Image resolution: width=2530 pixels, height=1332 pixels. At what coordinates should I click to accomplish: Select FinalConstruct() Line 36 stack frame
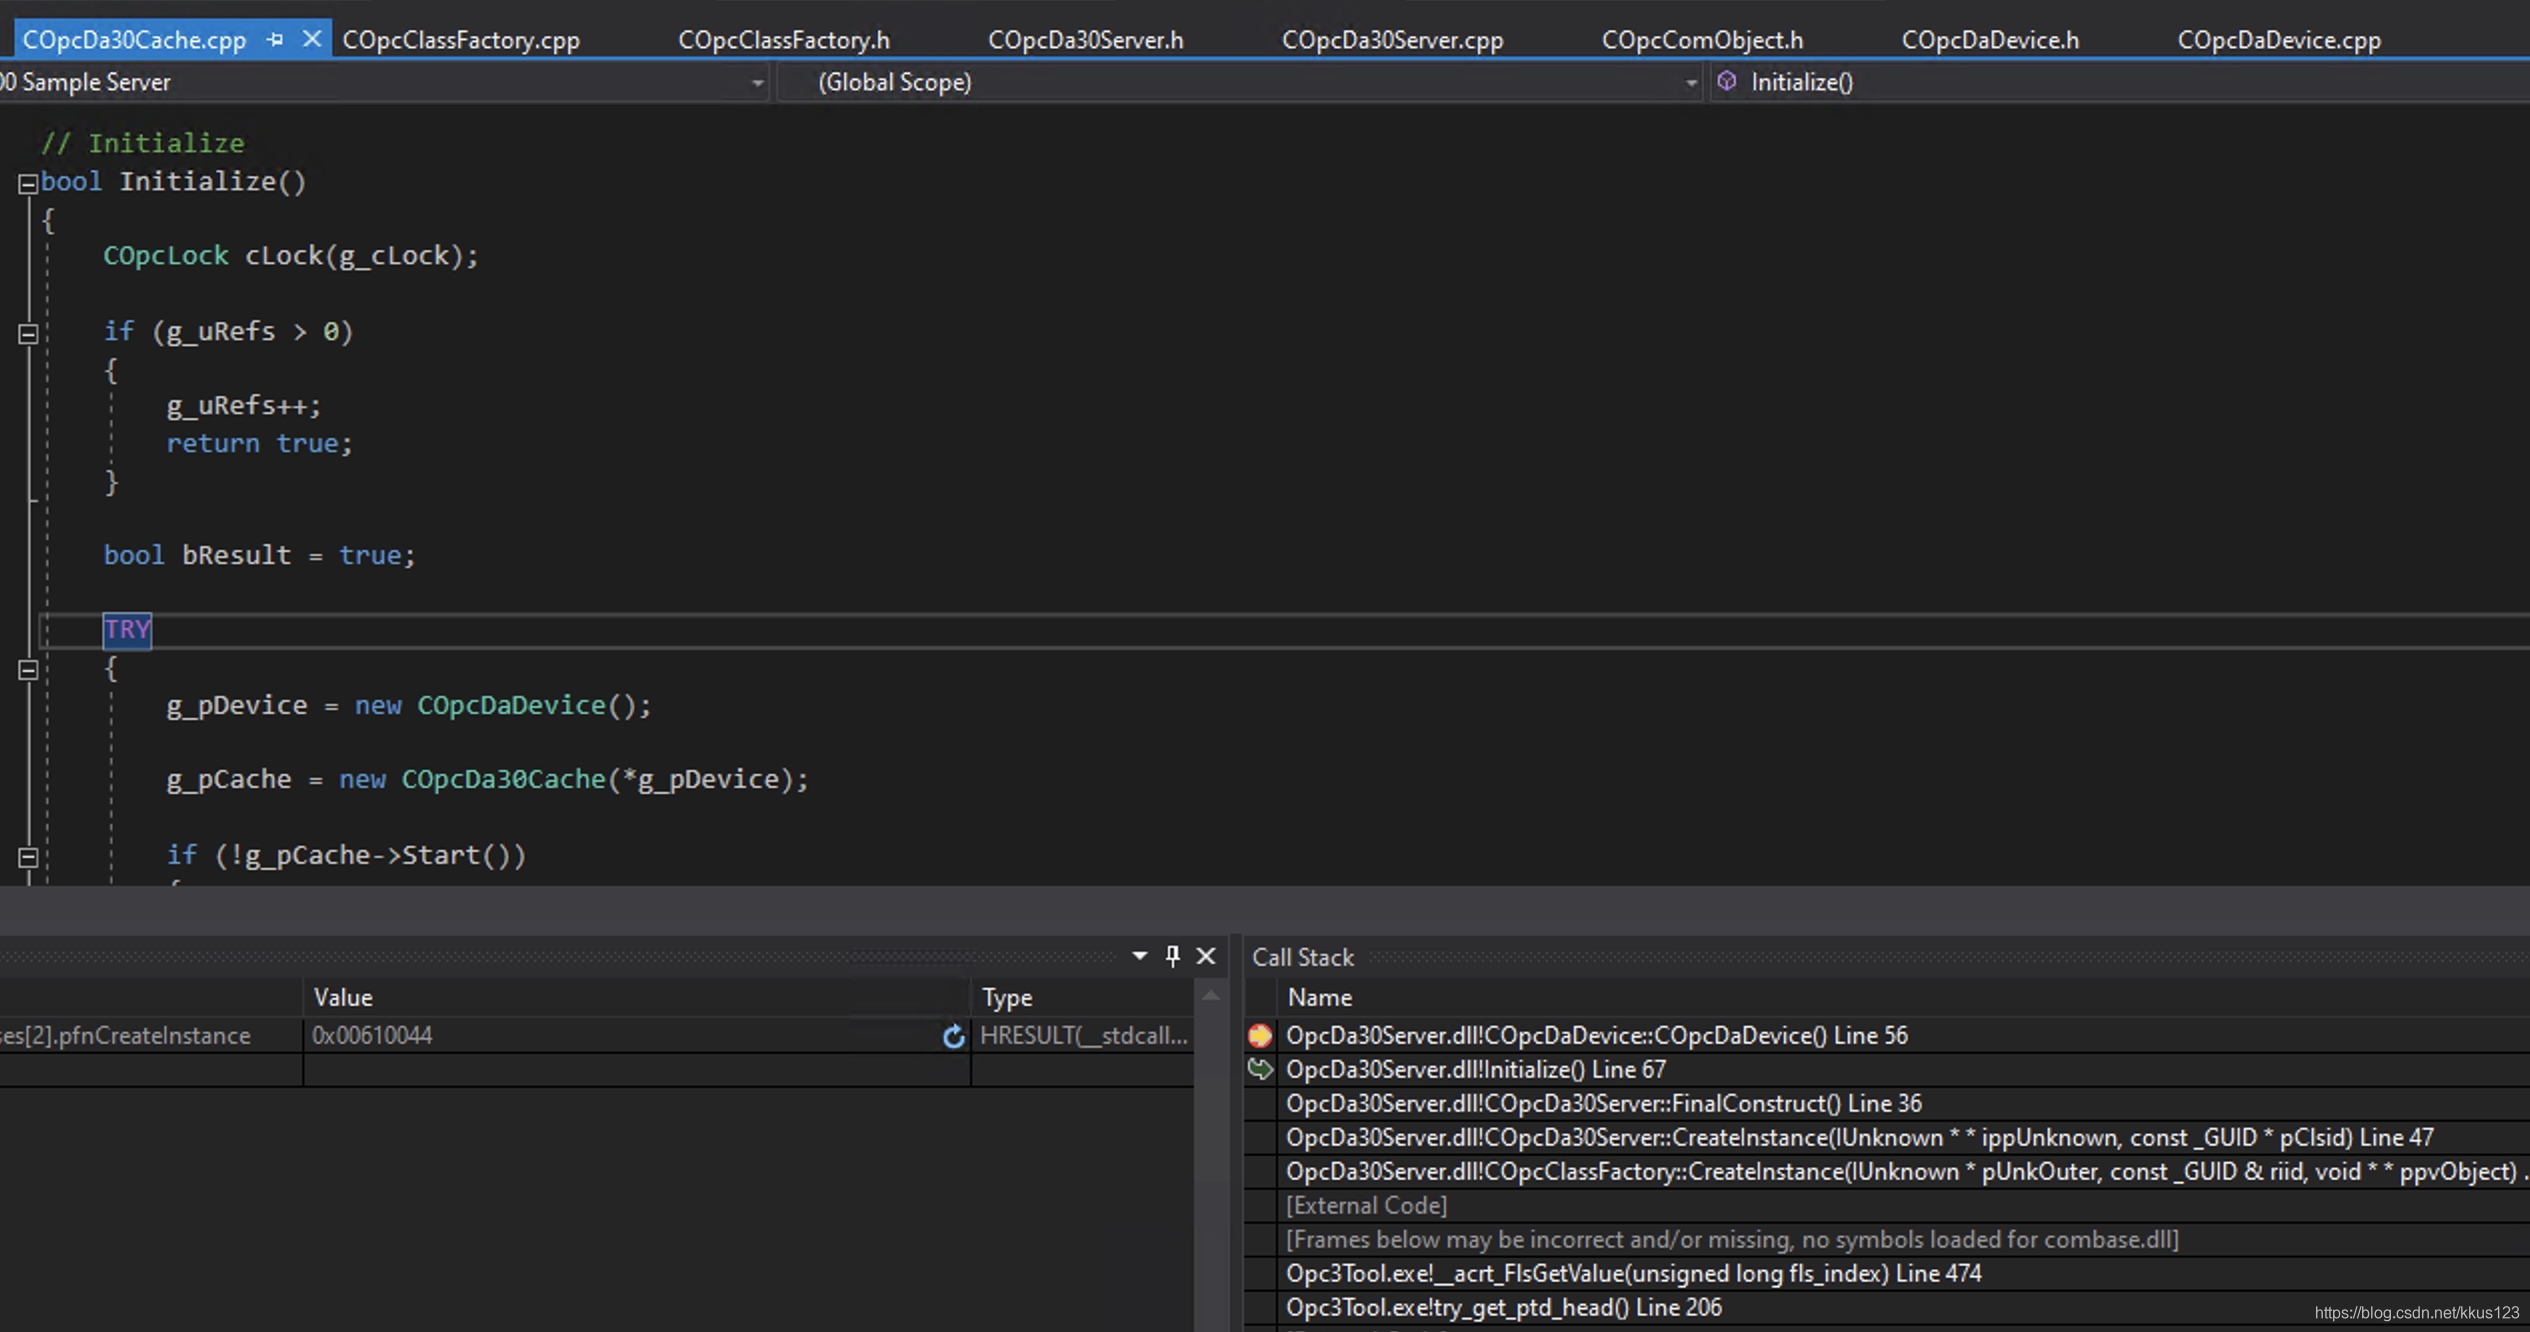pyautogui.click(x=1603, y=1103)
